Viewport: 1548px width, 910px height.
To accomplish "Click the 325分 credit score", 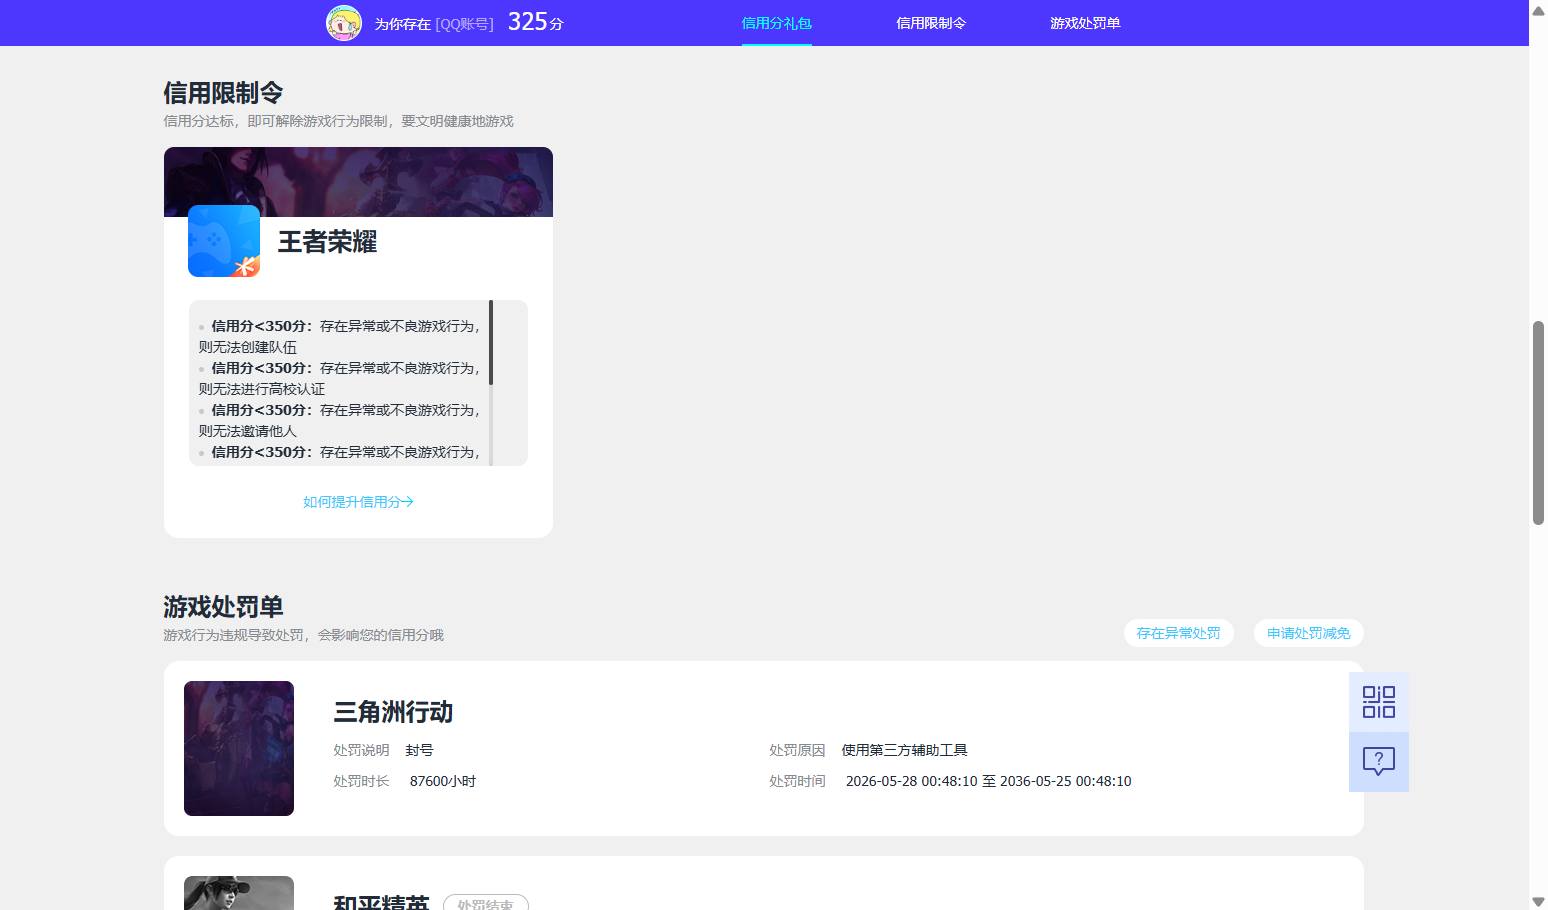I will pyautogui.click(x=535, y=22).
